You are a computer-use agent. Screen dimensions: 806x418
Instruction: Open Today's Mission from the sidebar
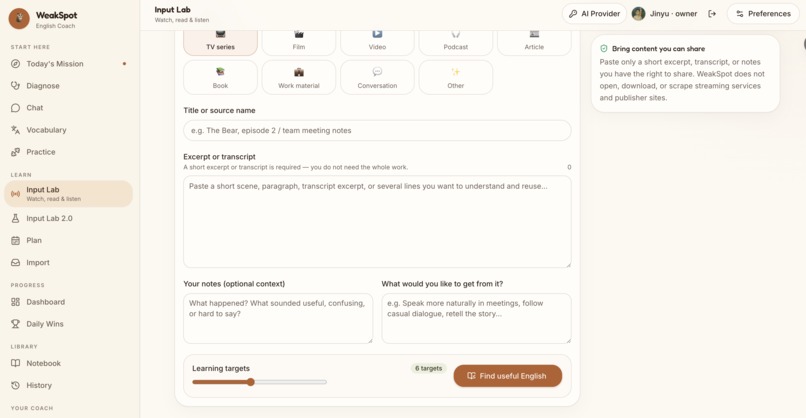(68, 64)
